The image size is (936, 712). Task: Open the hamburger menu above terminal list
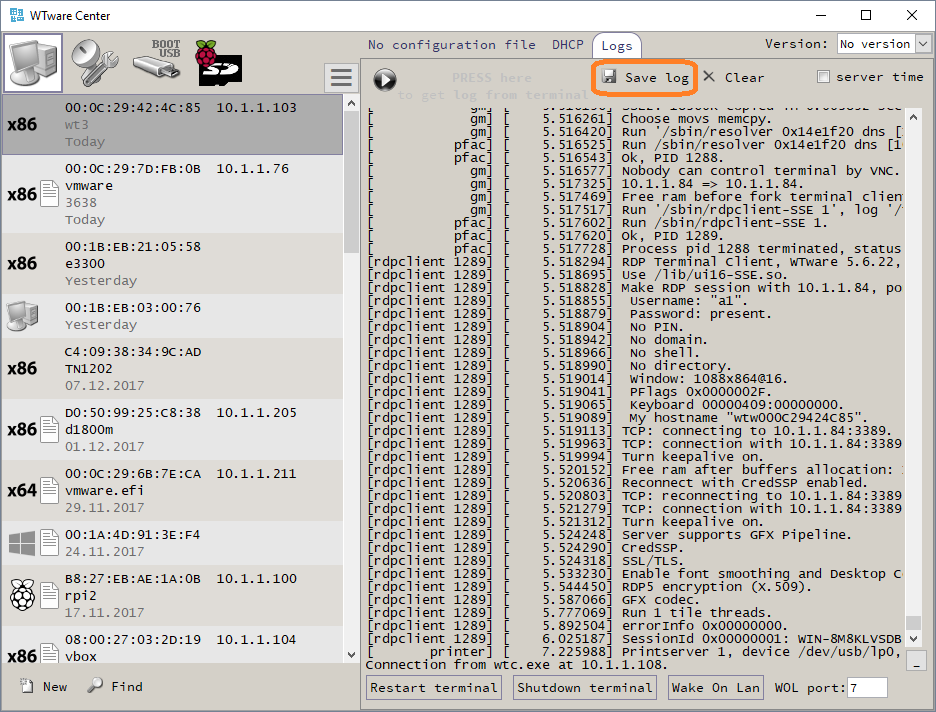(341, 79)
